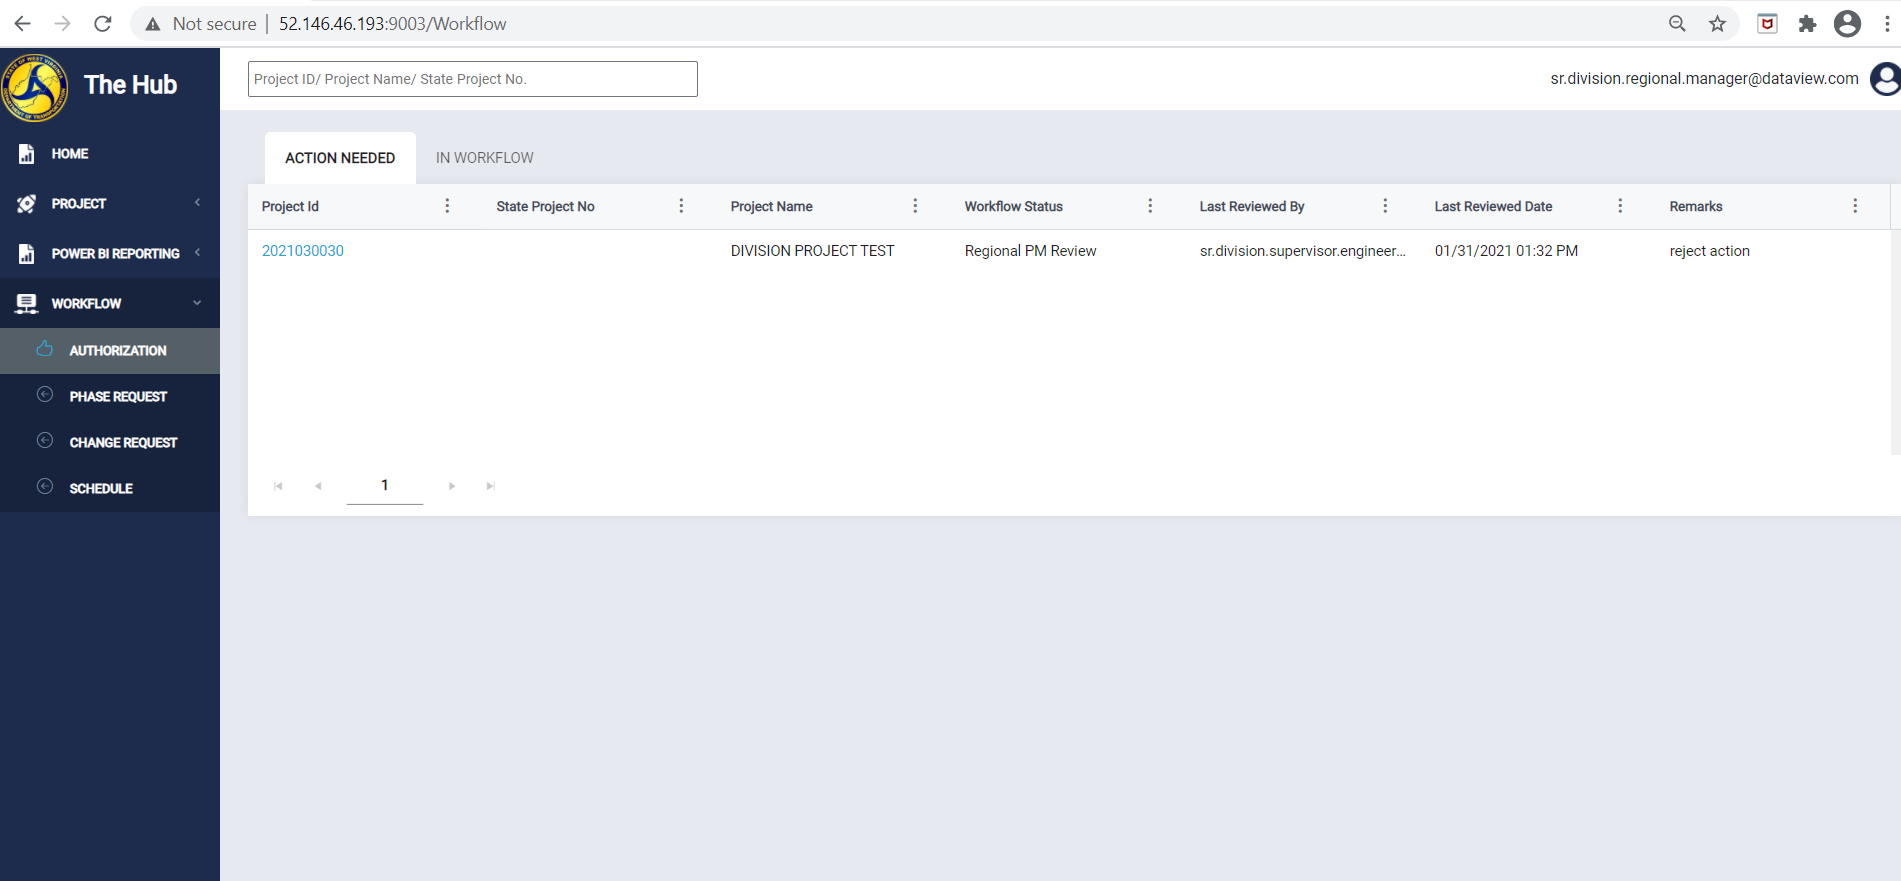
Task: Go back using browser back arrow
Action: [x=22, y=23]
